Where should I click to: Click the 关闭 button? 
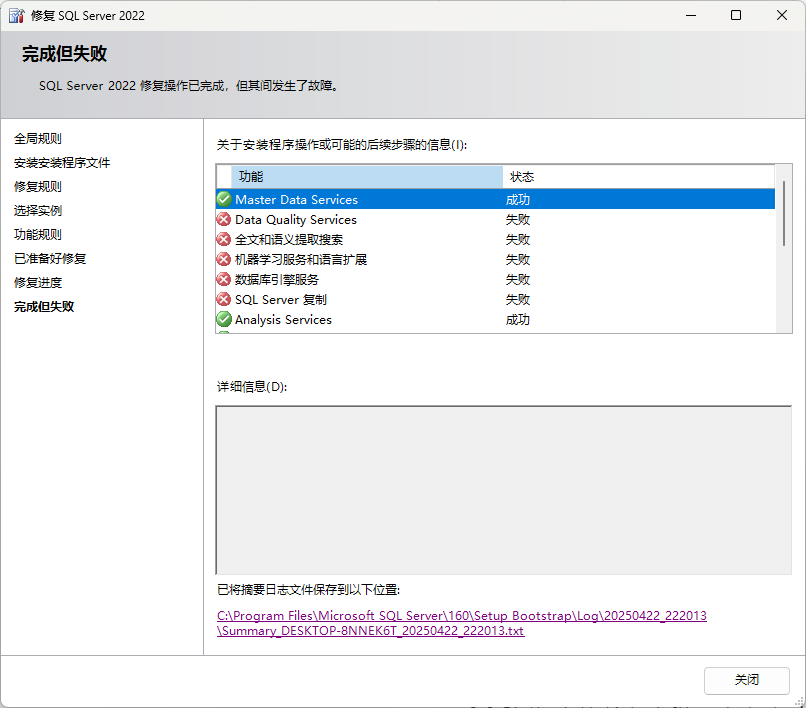point(746,680)
